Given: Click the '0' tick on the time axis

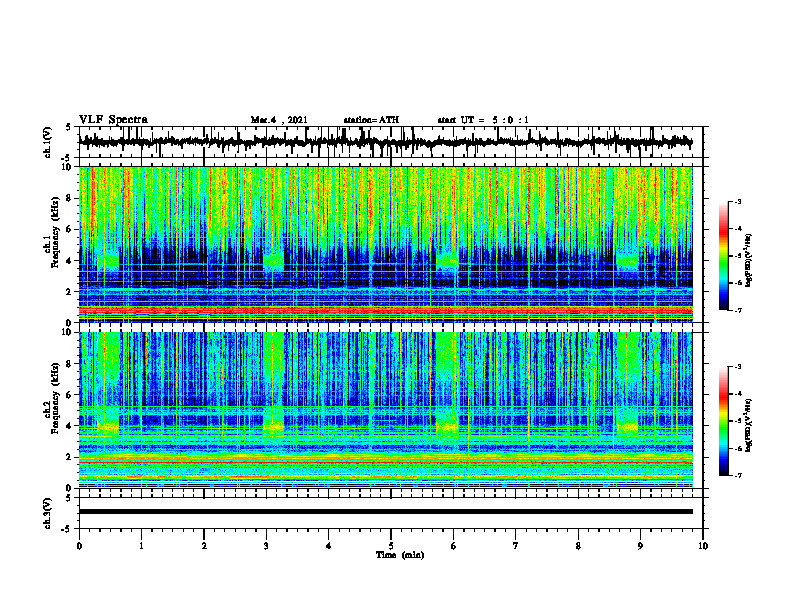Looking at the screenshot, I should [79, 546].
